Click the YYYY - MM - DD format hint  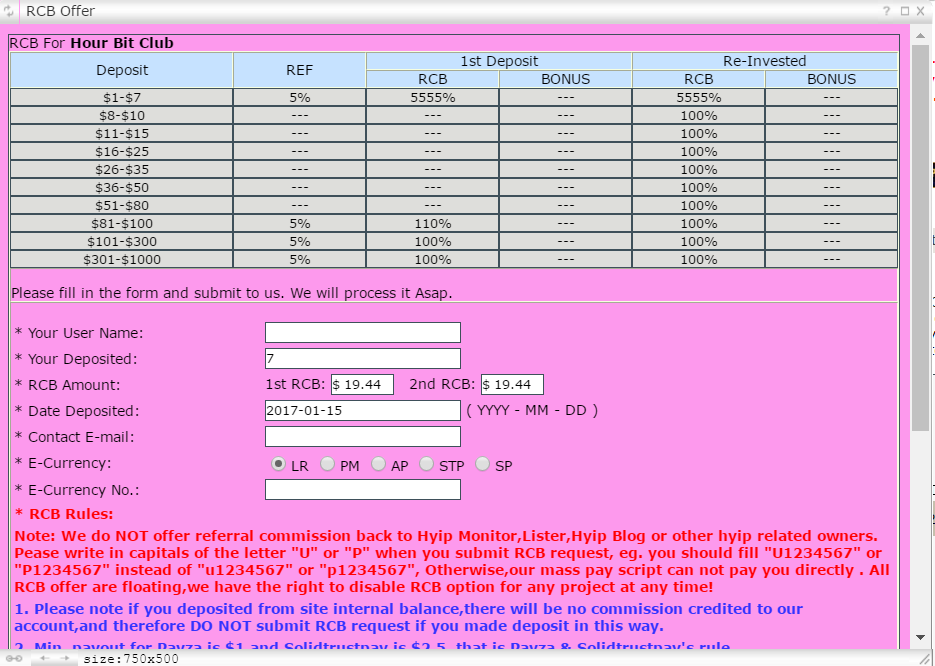pos(532,410)
